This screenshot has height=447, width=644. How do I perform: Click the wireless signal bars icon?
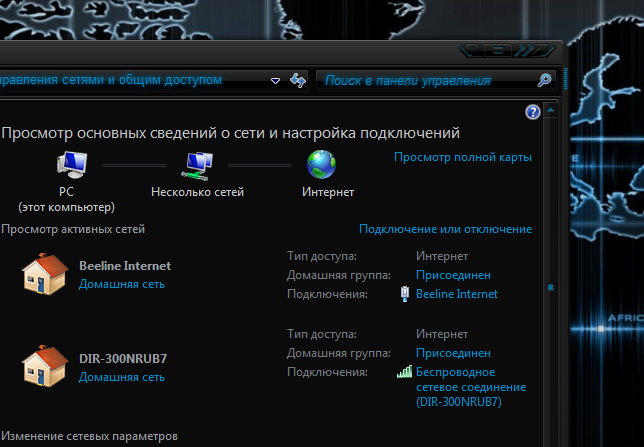click(x=405, y=372)
